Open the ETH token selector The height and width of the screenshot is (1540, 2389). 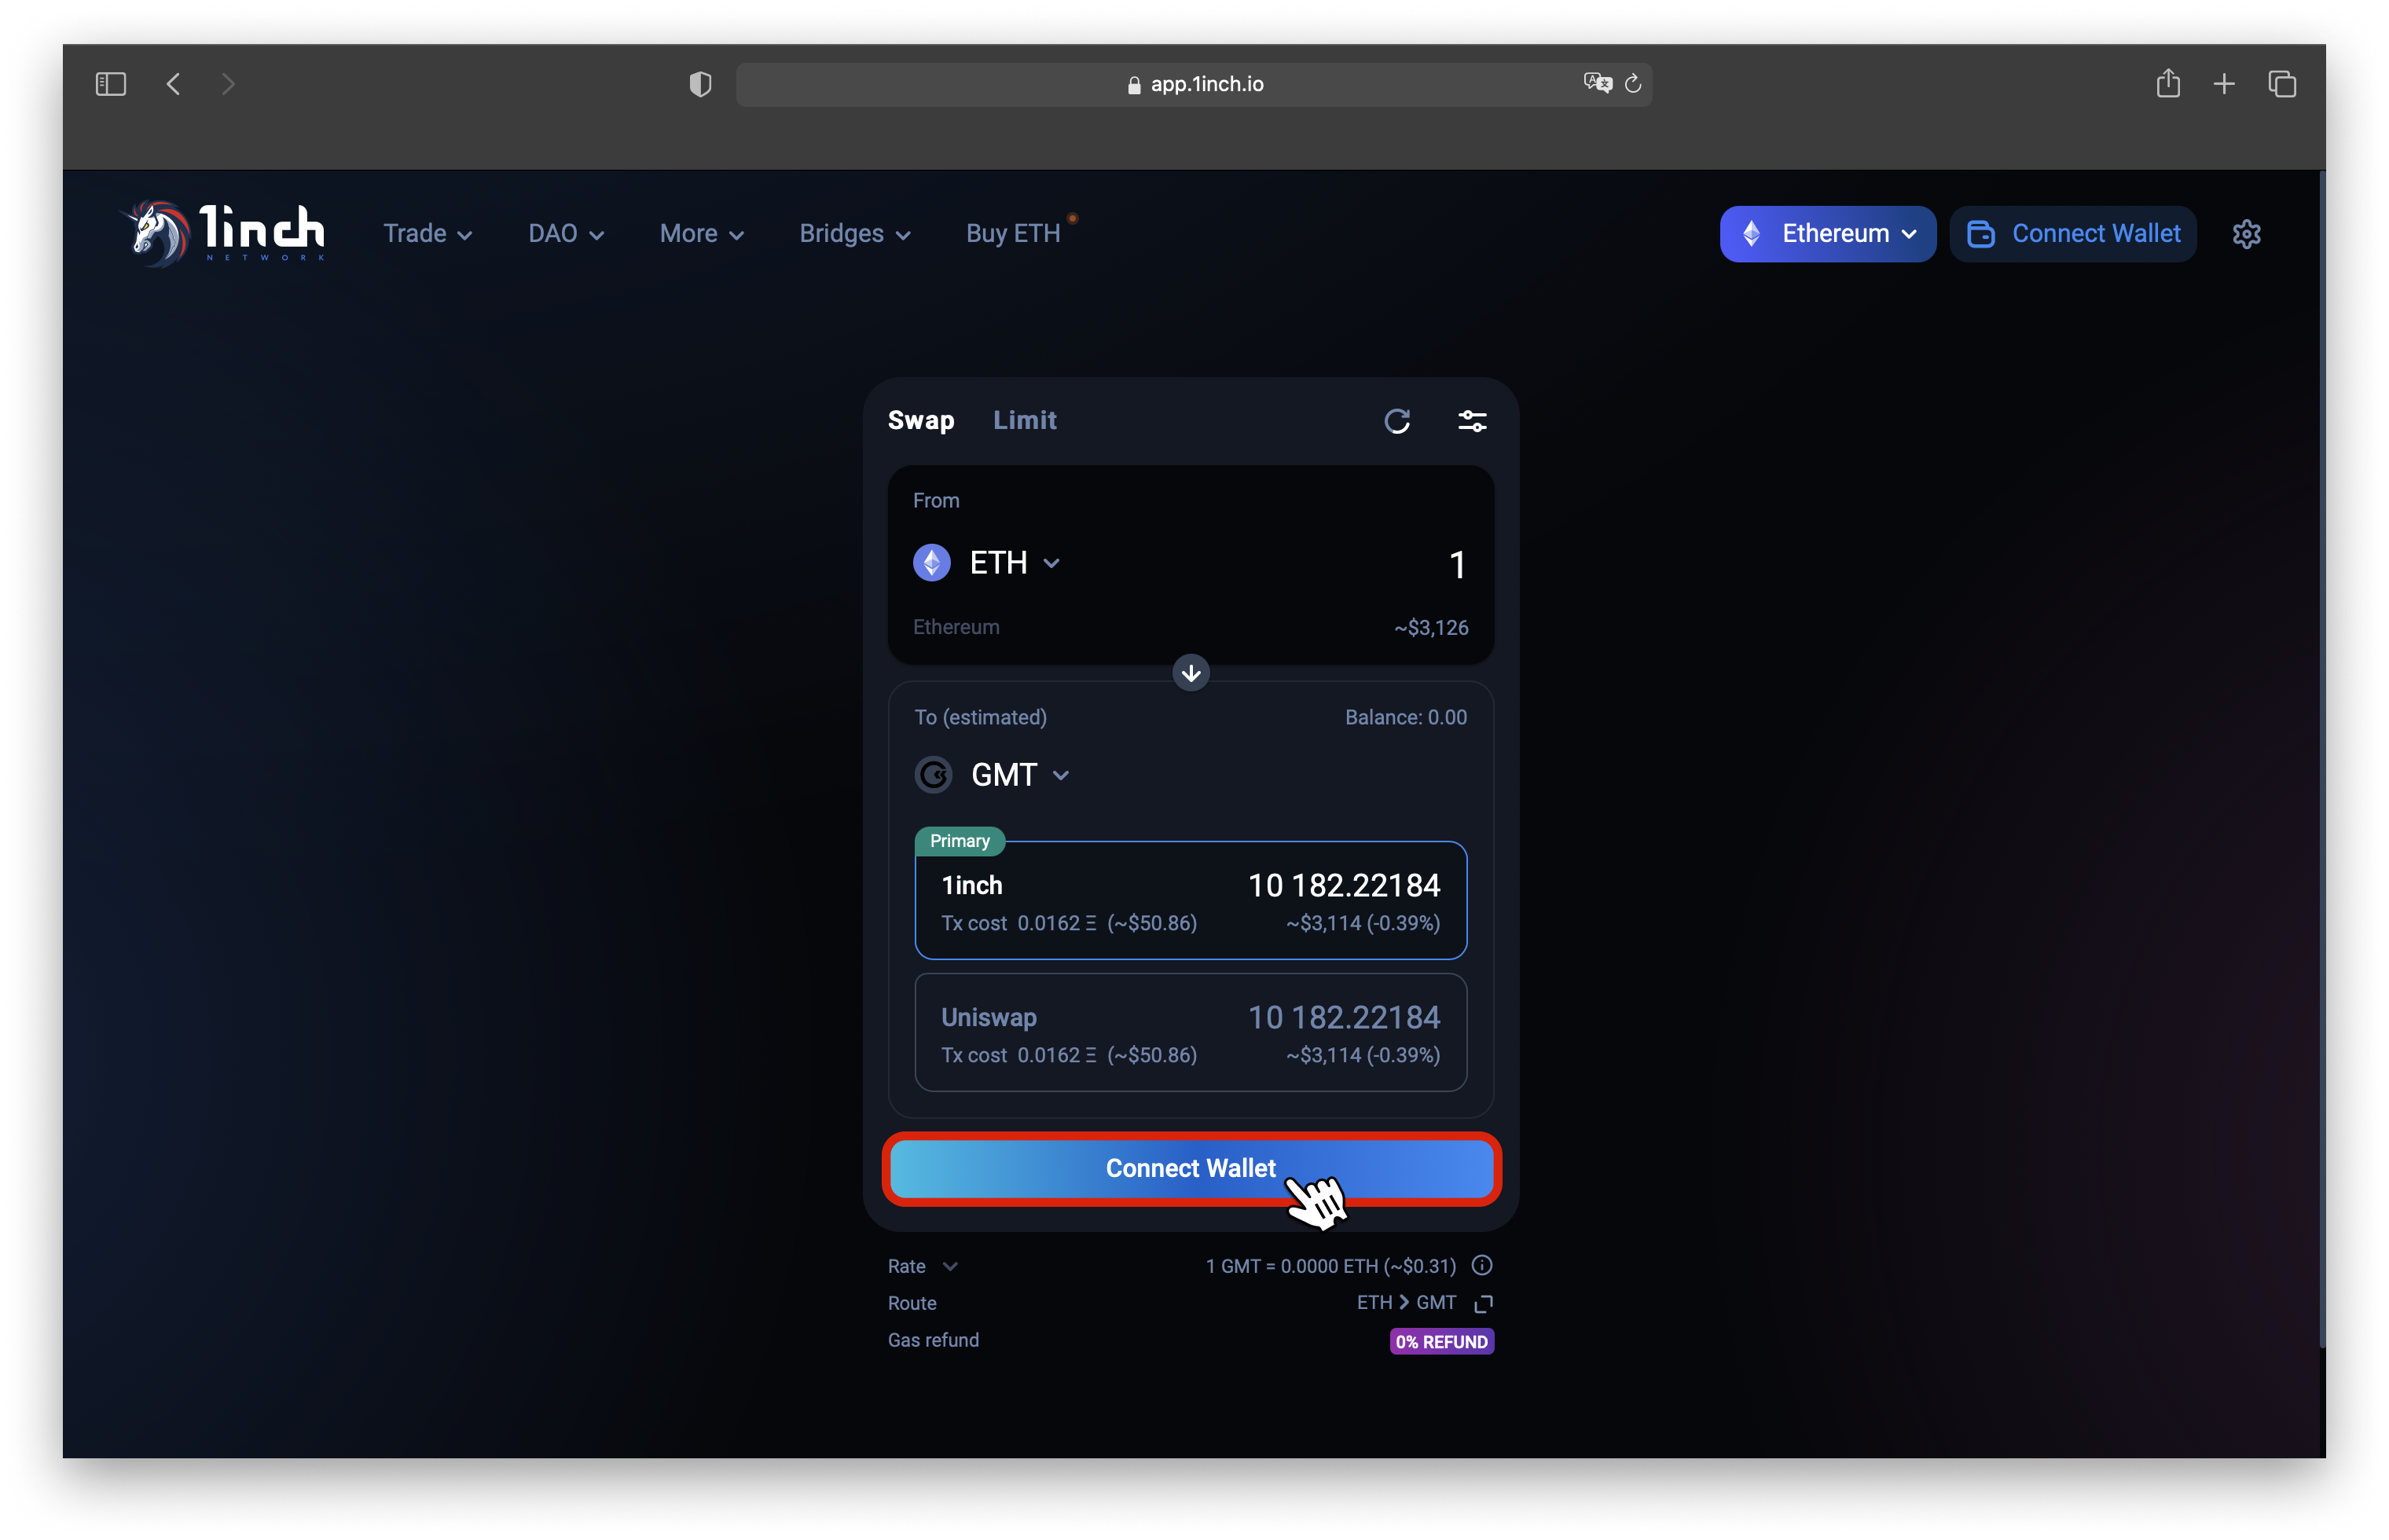coord(986,563)
